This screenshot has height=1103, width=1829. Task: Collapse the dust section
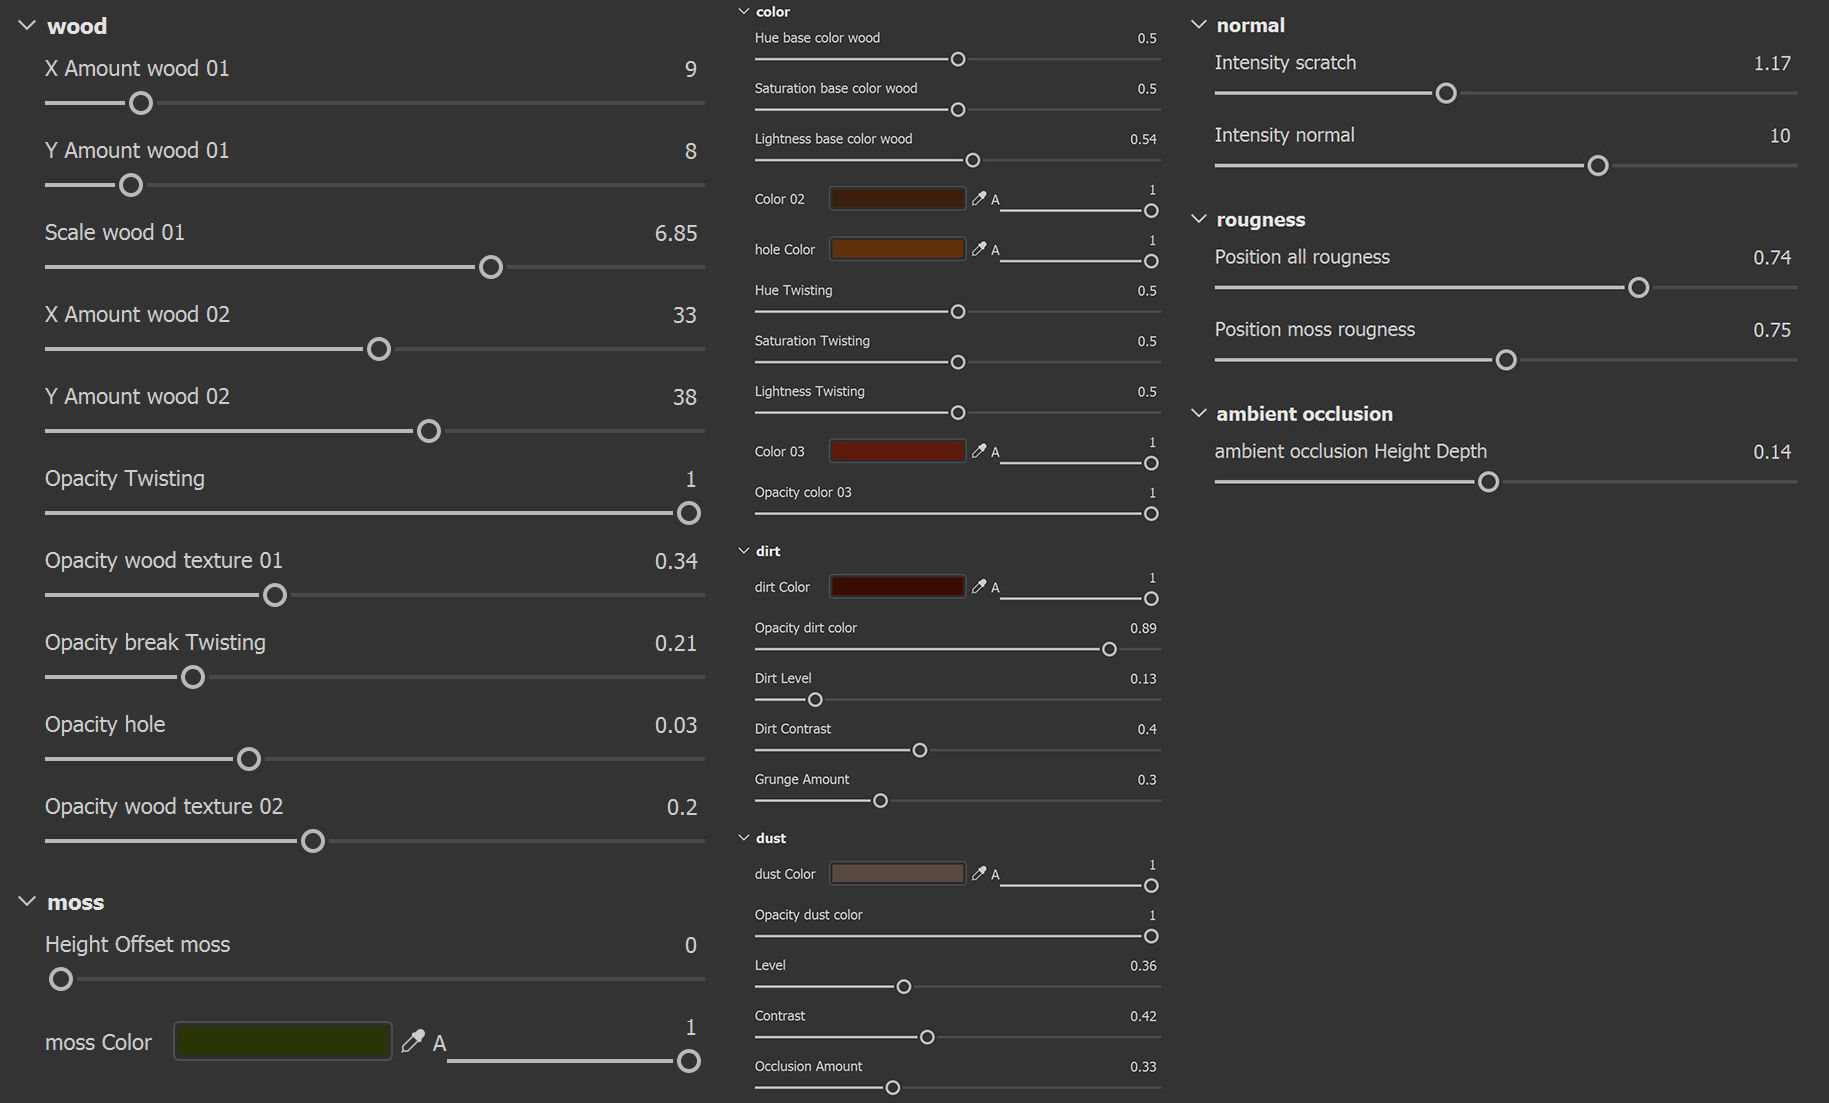(x=743, y=838)
